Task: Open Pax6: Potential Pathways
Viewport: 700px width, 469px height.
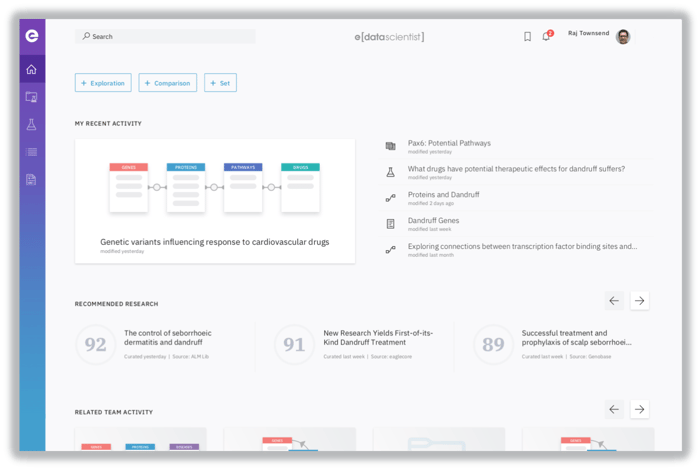Action: (449, 143)
